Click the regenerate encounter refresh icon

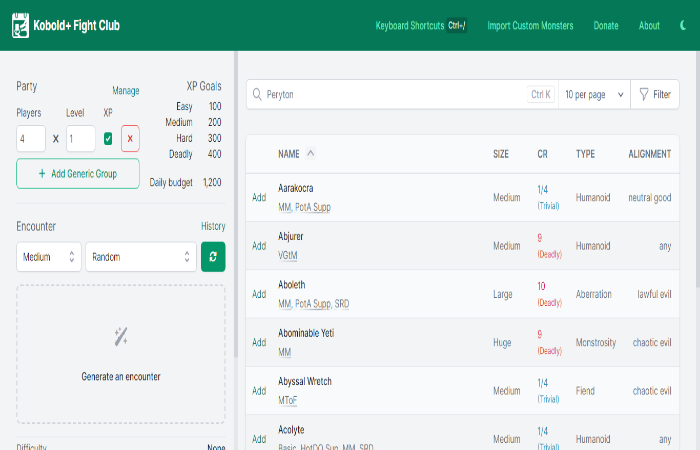coord(213,257)
